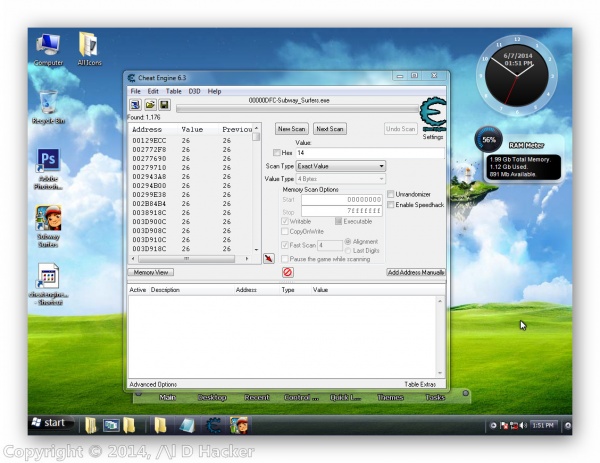Check the Enable Speedhack option
Viewport: 600px width, 463px height.
click(391, 204)
